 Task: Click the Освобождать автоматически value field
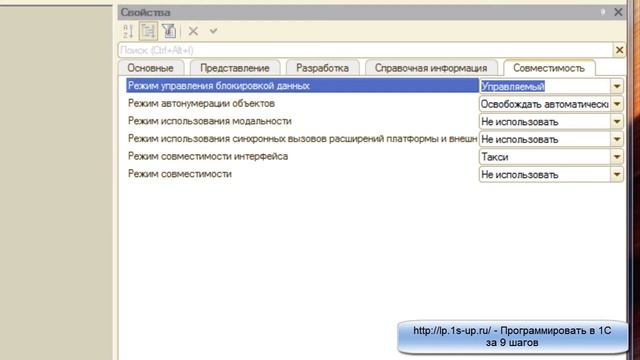(x=545, y=104)
